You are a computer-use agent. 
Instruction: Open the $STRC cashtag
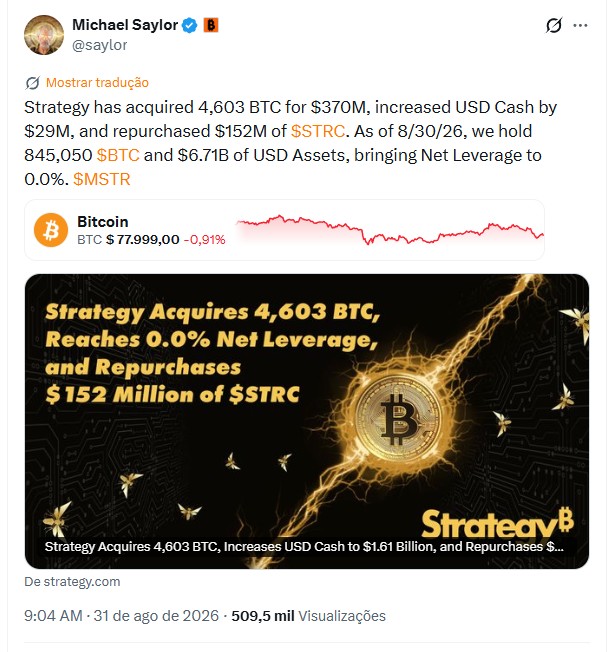[318, 131]
